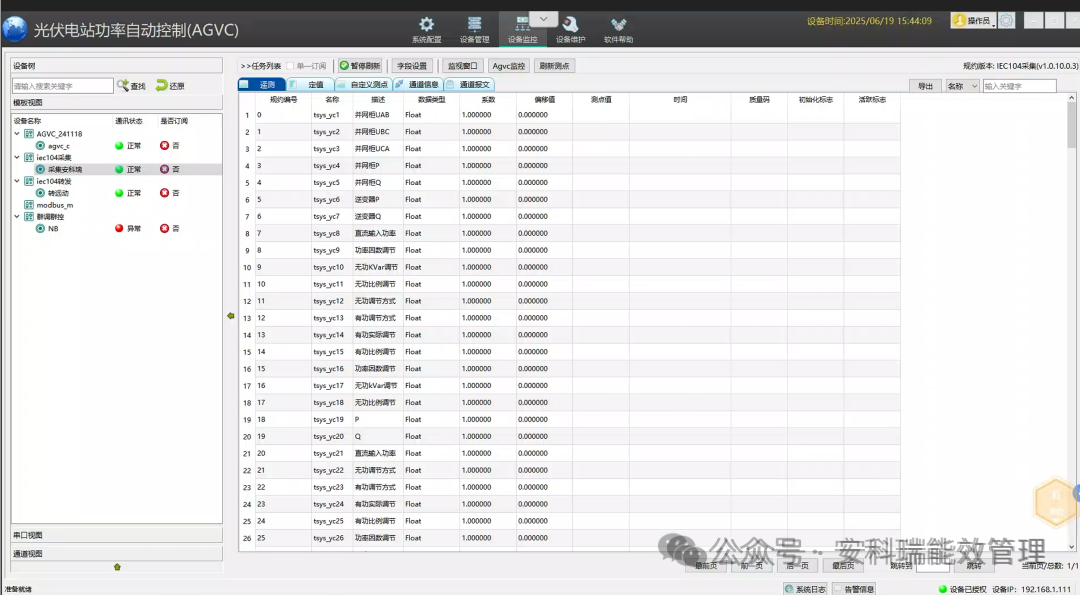Select 采集安科瑞 device node

click(x=65, y=169)
